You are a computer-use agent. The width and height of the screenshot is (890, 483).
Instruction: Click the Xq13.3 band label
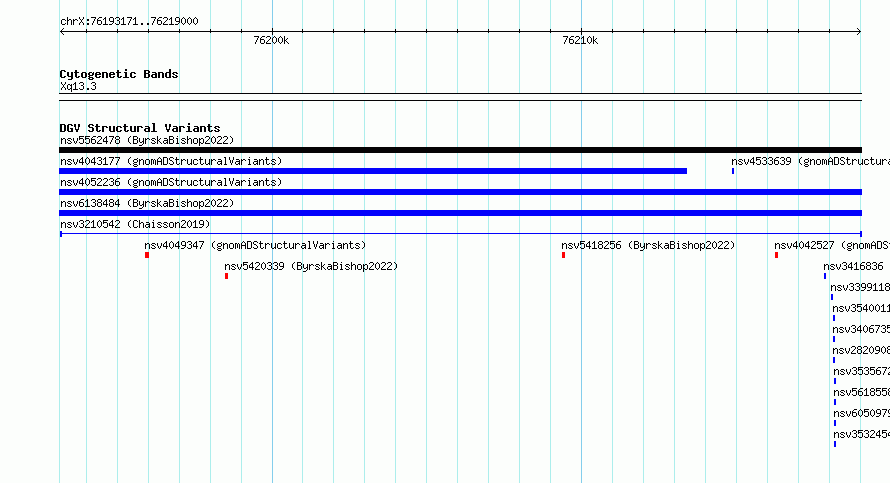tap(78, 86)
